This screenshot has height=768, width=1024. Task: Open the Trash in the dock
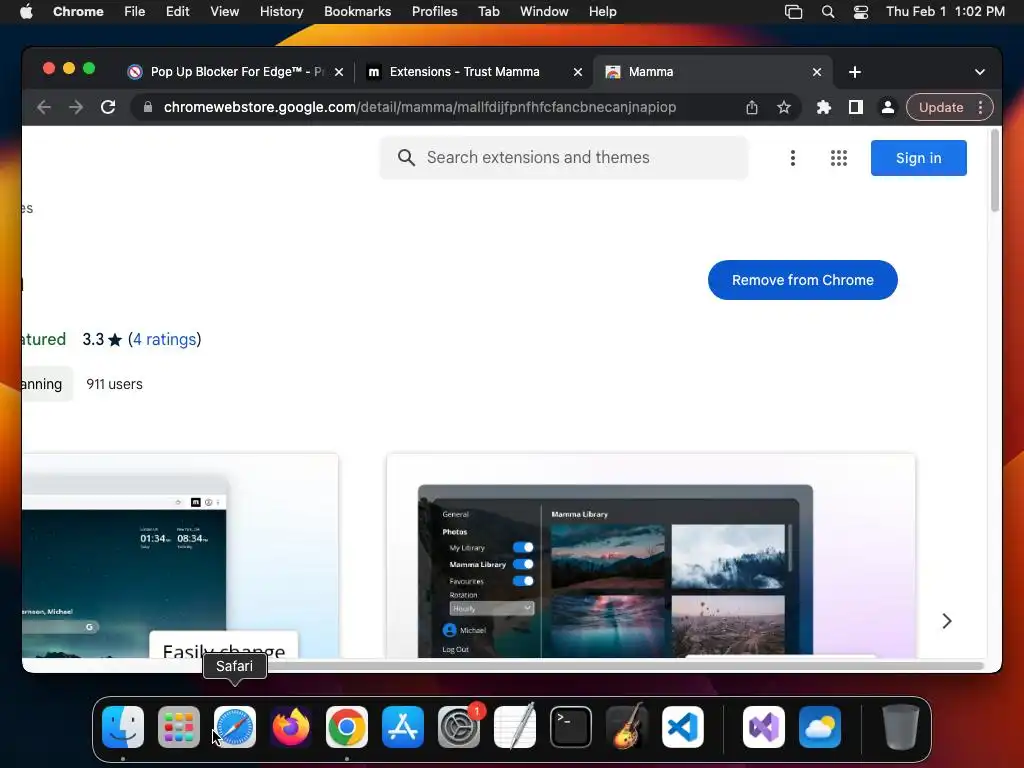[x=901, y=727]
